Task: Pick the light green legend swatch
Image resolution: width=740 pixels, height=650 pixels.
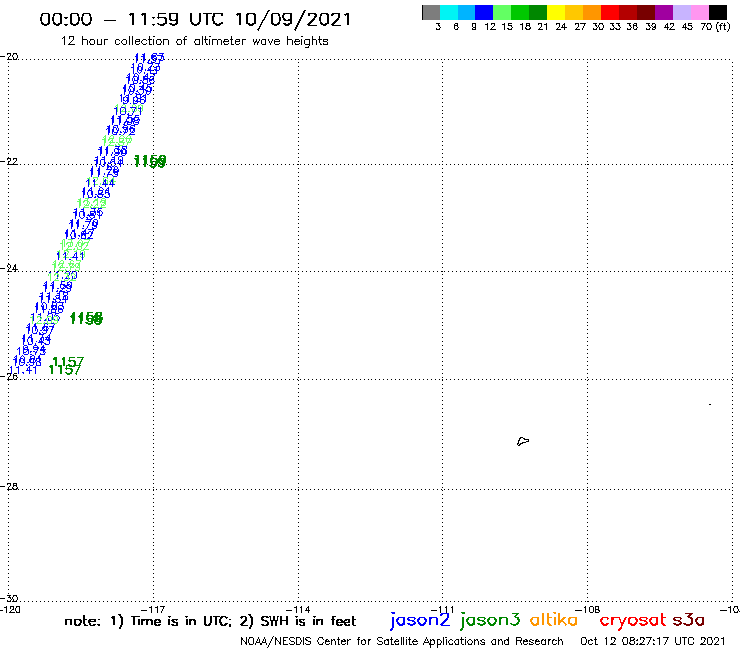Action: 502,12
